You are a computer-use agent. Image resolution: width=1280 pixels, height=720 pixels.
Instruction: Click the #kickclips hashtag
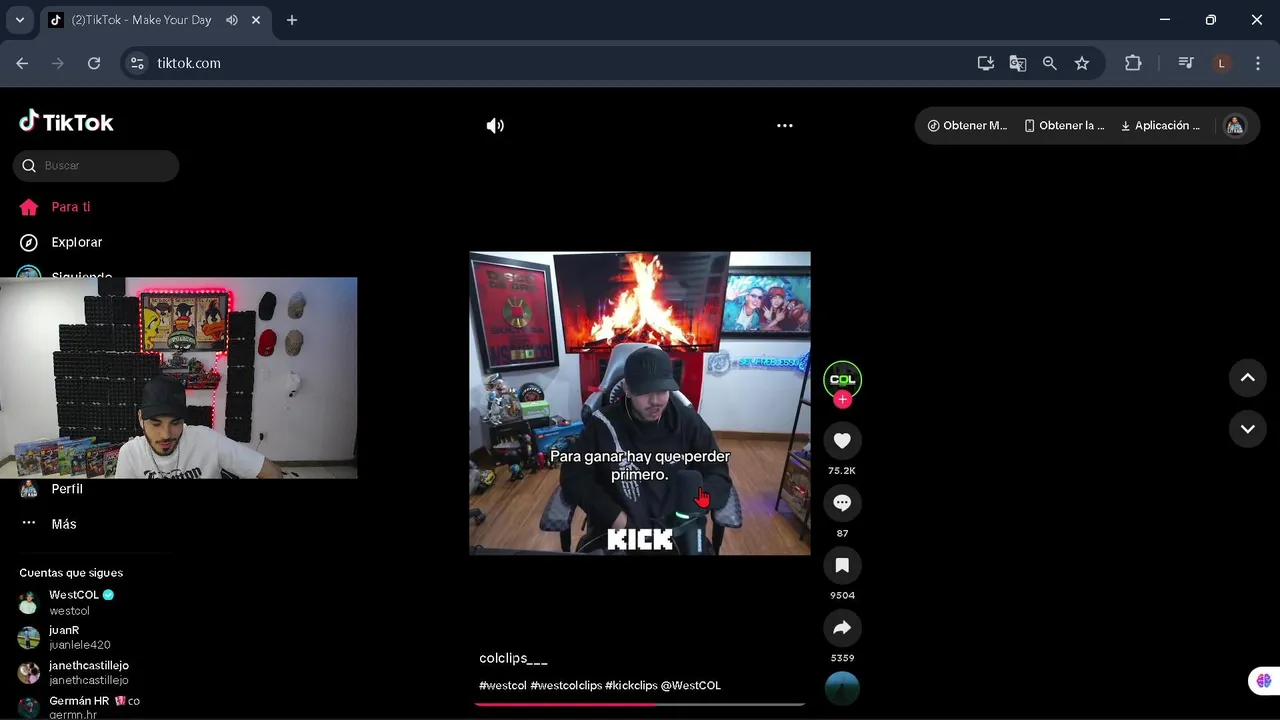point(631,686)
